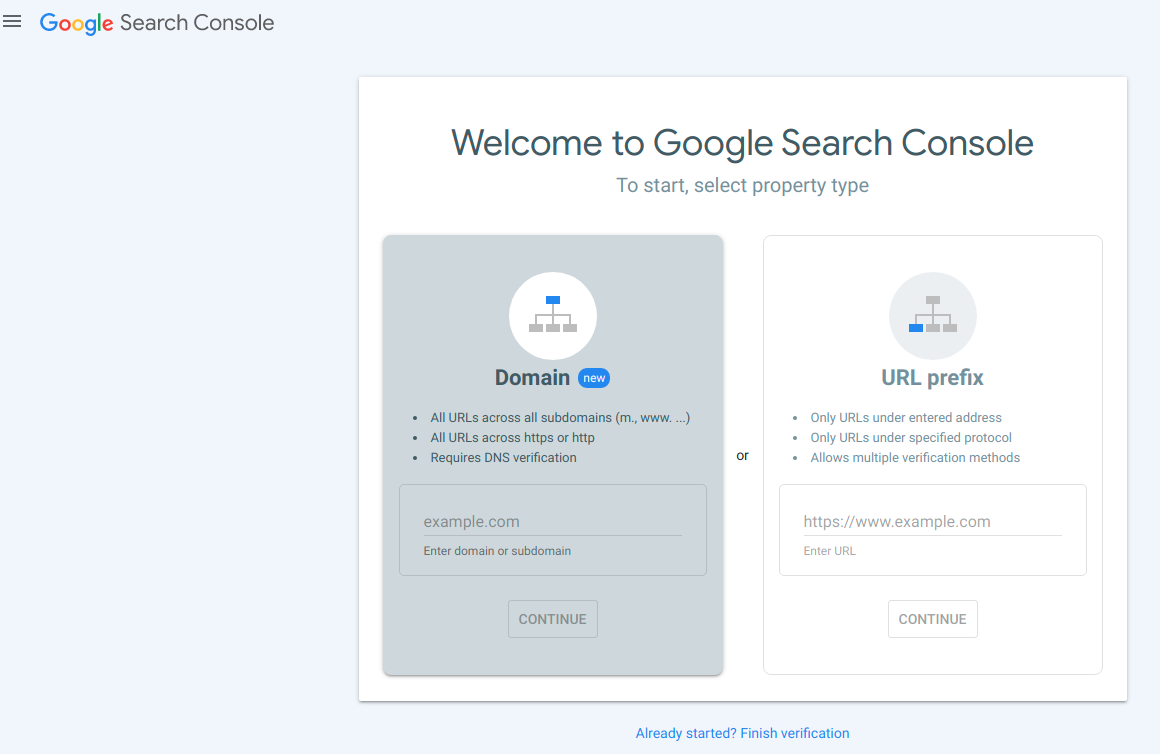1160x754 pixels.
Task: Open the hamburger navigation menu
Action: pos(12,21)
